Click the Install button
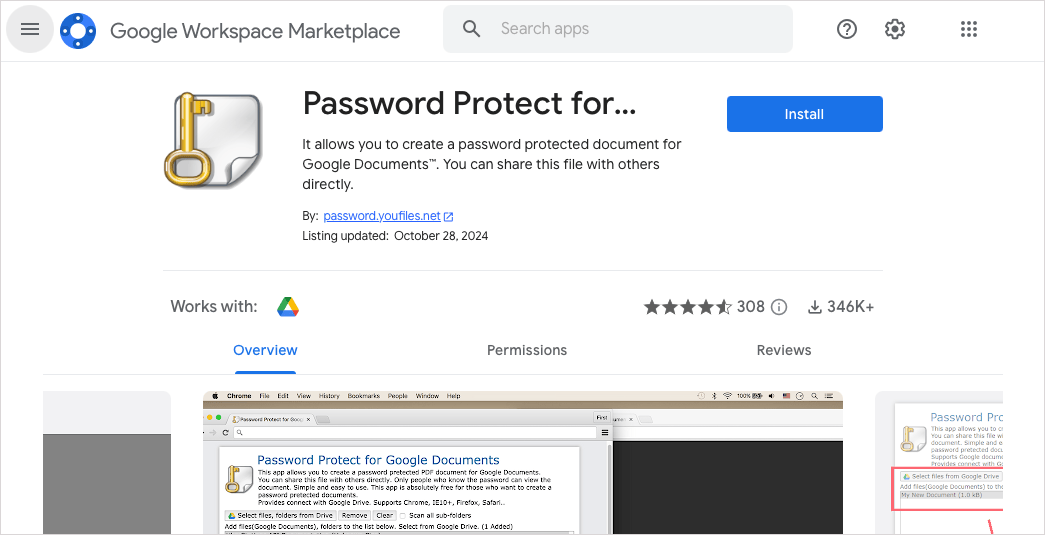Viewport: 1045px width, 535px height. coord(804,114)
